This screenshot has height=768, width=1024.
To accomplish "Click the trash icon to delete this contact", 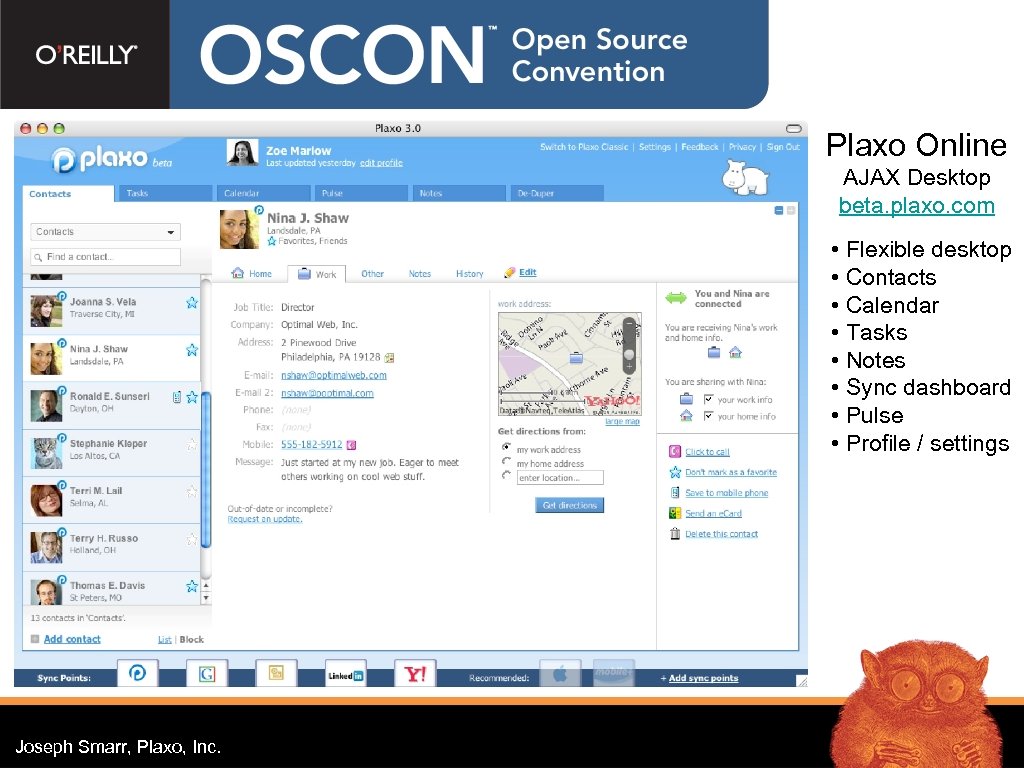I will click(674, 533).
